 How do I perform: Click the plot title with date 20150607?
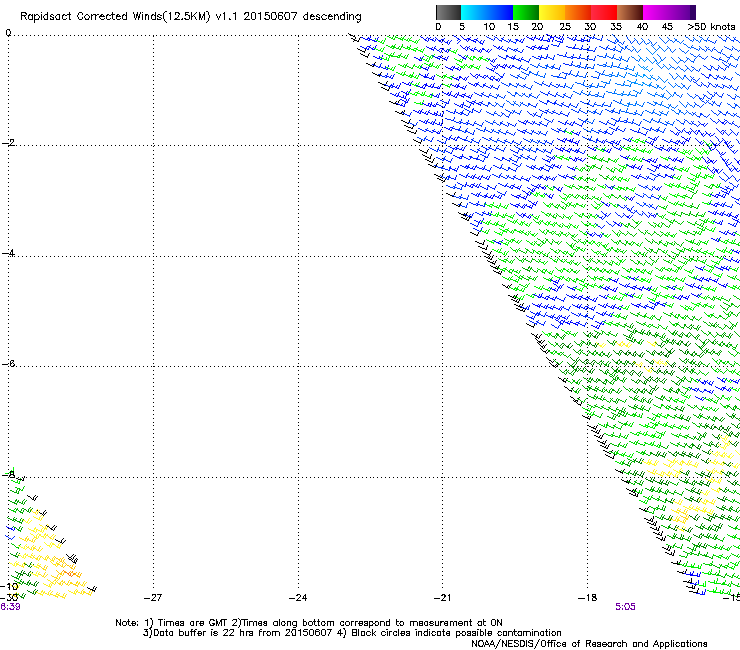(x=191, y=17)
